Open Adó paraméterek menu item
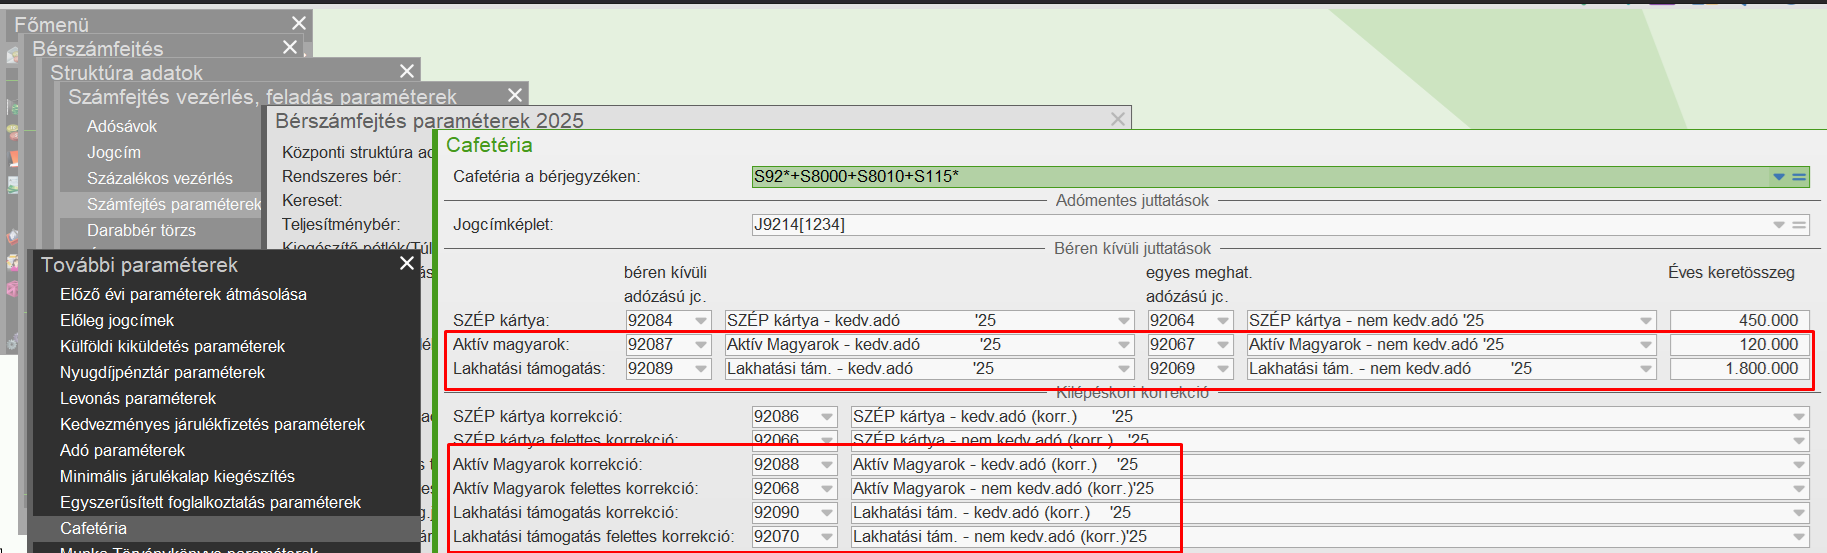The width and height of the screenshot is (1827, 553). [122, 450]
